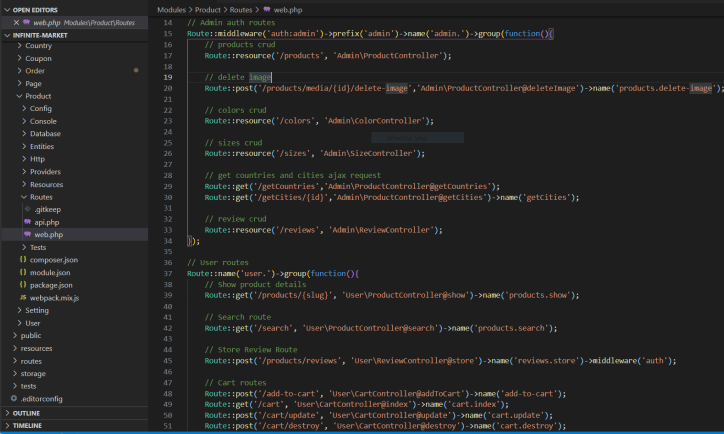
Task: Expand the Setting folder
Action: click(x=19, y=310)
